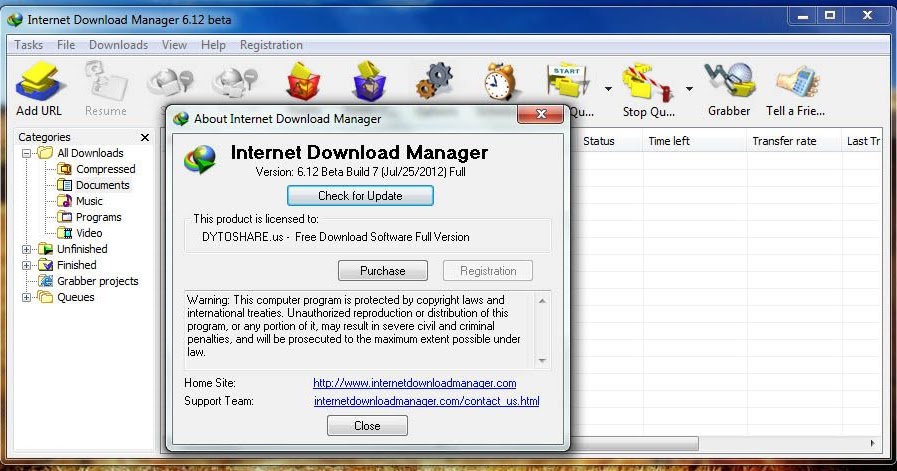This screenshot has height=471, width=897.
Task: Select All Downloads in the tree
Action: click(x=90, y=153)
